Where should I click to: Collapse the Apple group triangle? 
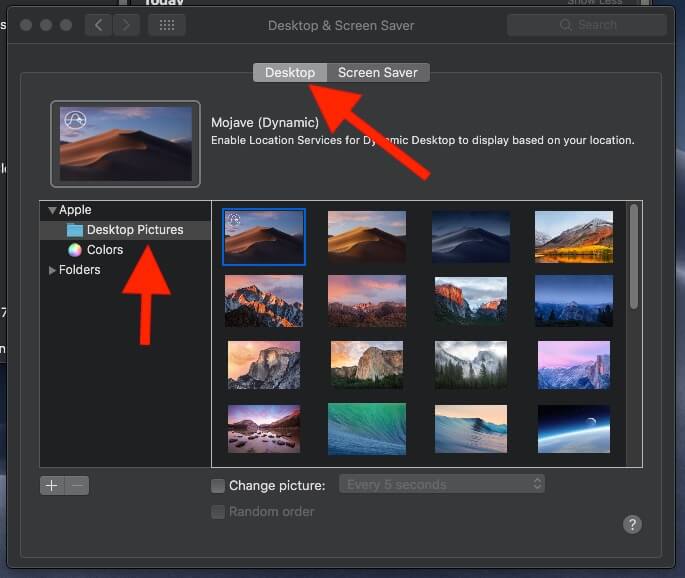[52, 211]
